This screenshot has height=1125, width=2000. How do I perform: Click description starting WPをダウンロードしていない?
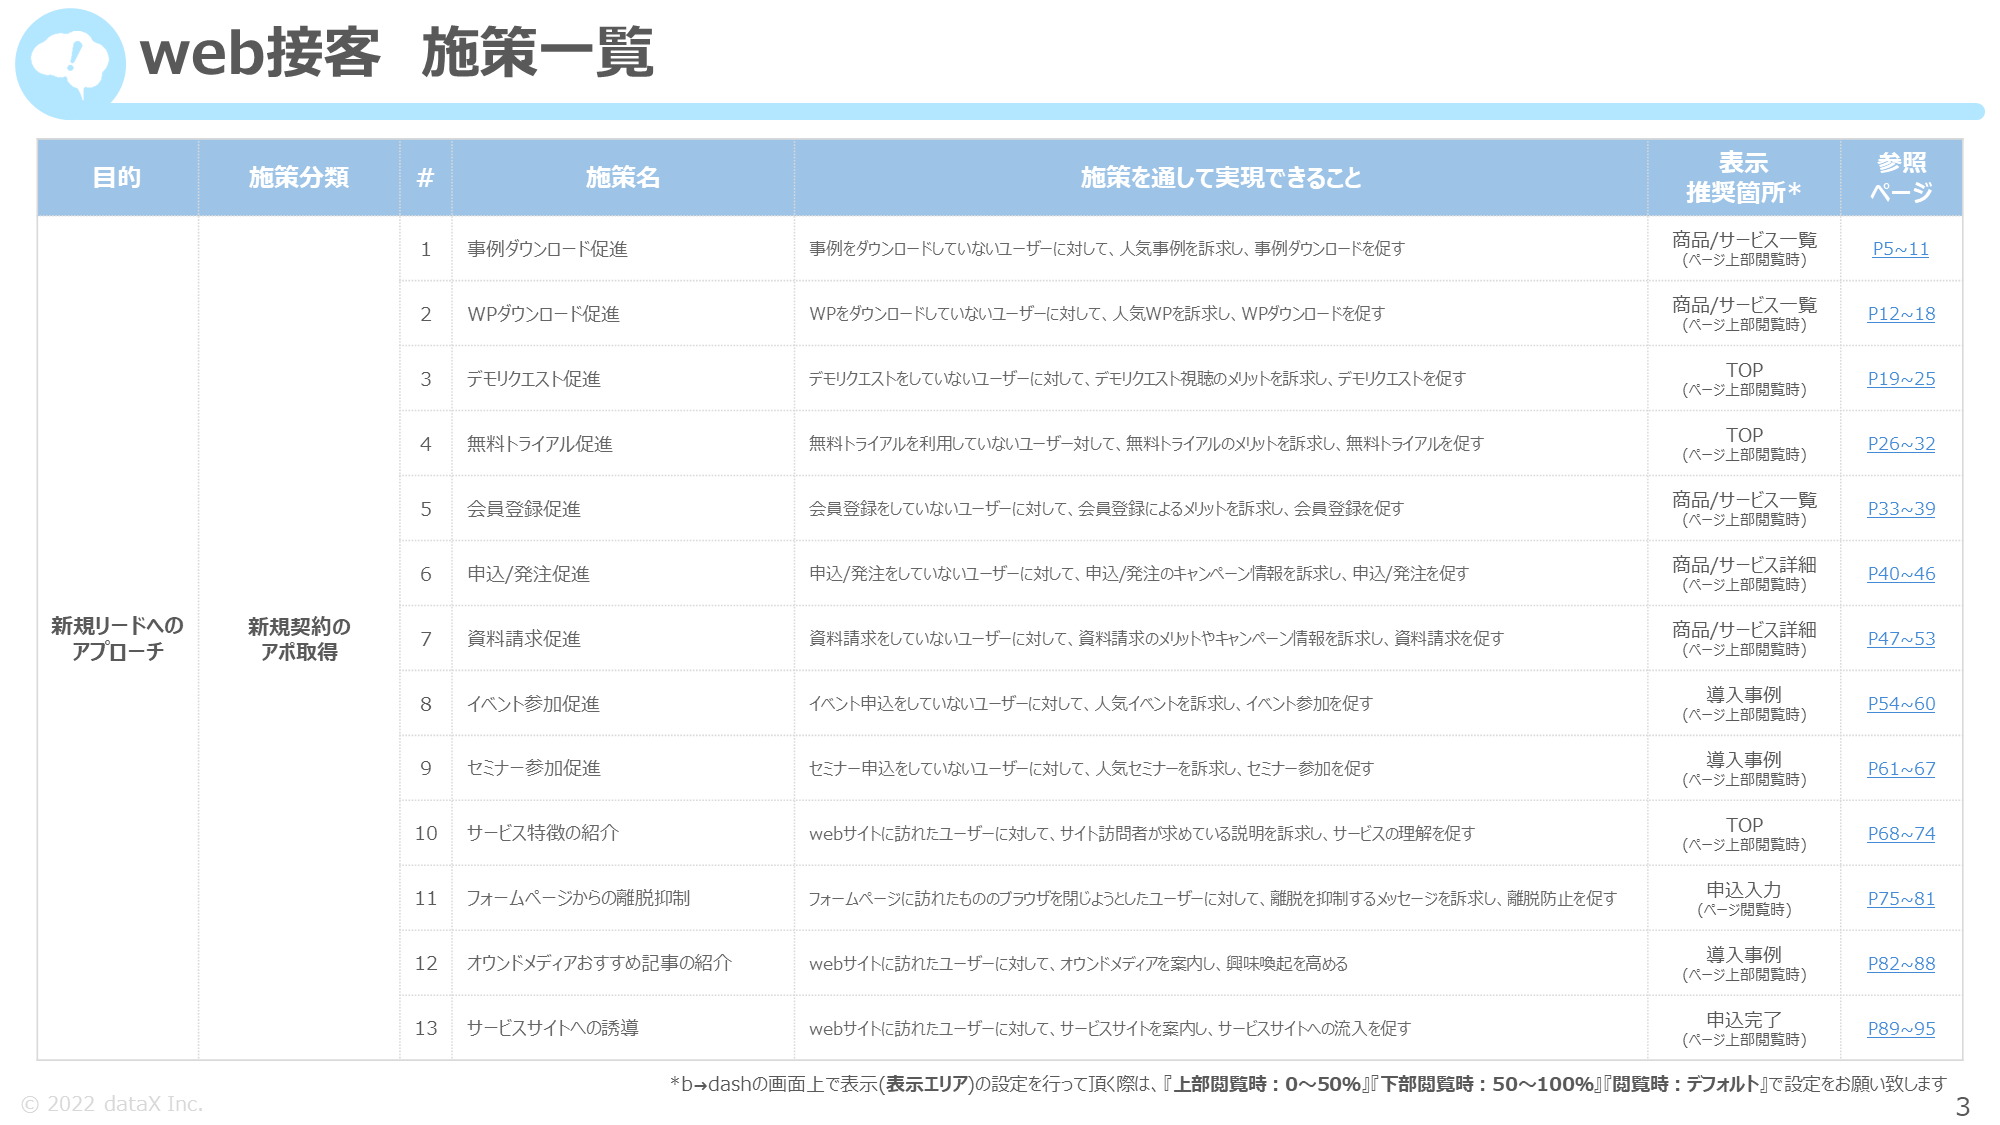pos(1097,313)
